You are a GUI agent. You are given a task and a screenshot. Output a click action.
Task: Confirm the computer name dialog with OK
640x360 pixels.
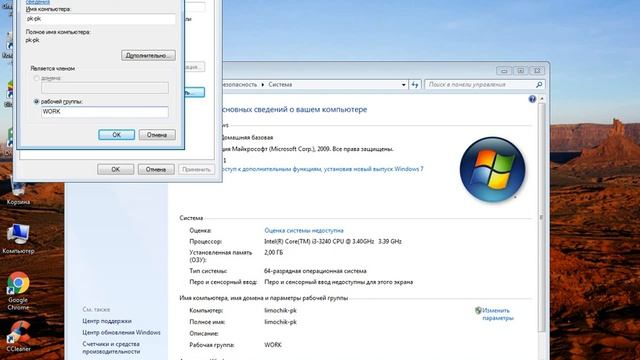[x=116, y=135]
